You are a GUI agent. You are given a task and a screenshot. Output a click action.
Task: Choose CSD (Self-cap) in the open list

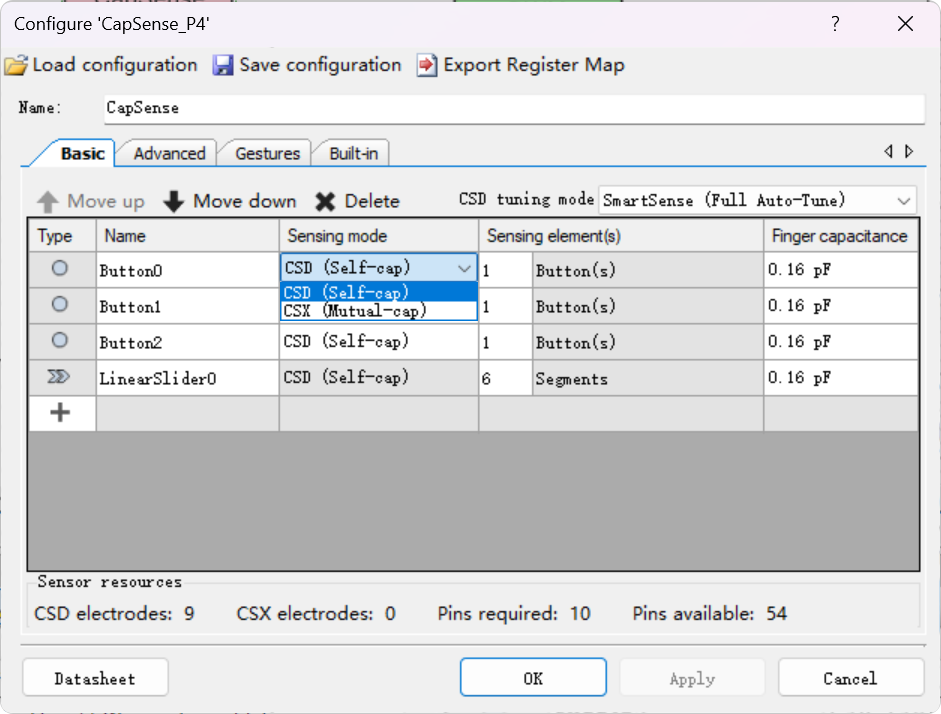point(379,292)
